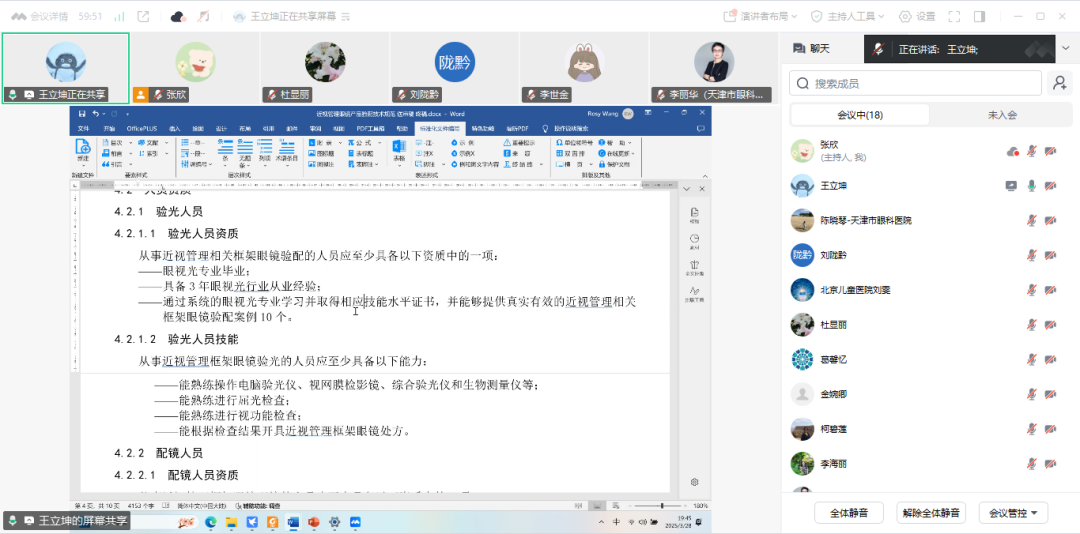Click the 4.2.1.2 验光人员技能 heading
Image resolution: width=1080 pixels, height=534 pixels.
click(176, 339)
